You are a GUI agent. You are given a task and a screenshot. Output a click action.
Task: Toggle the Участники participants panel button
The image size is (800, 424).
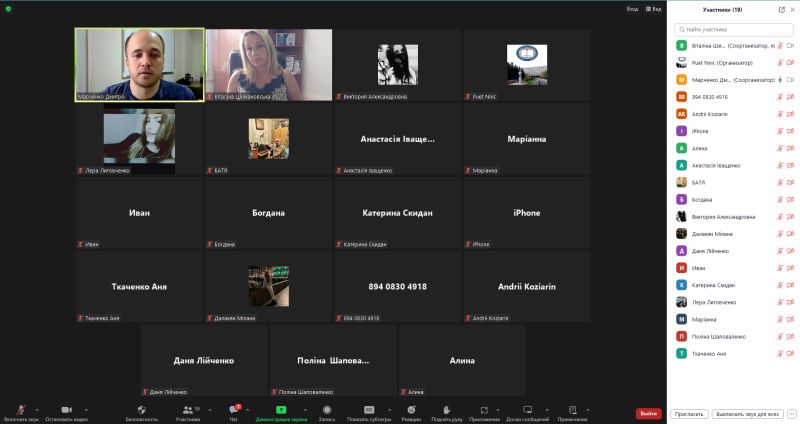188,410
